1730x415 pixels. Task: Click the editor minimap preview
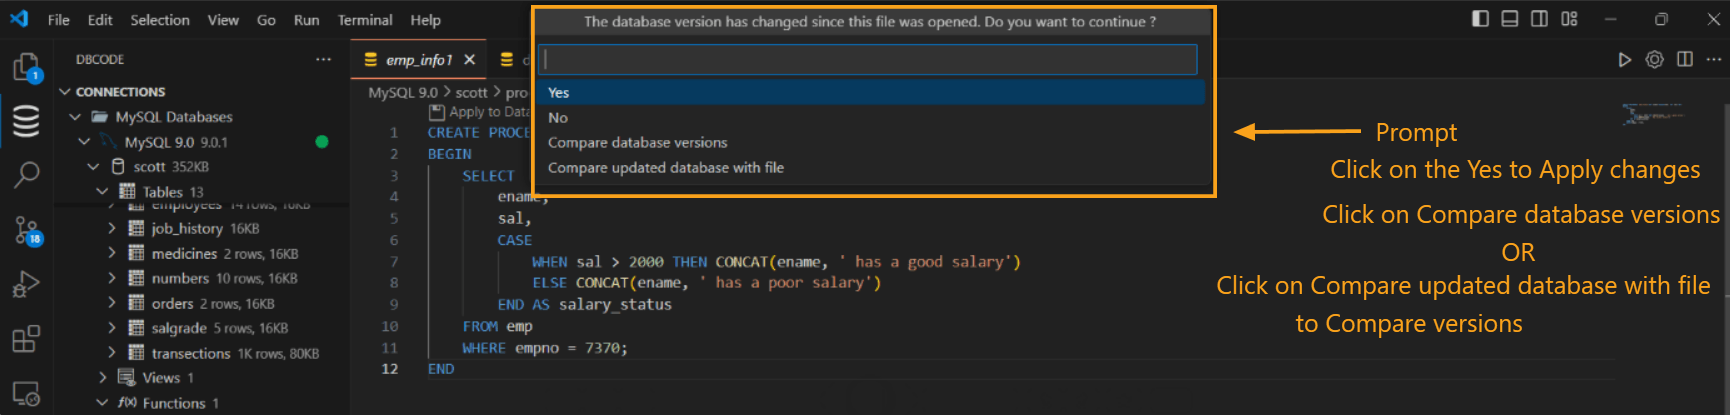point(1652,114)
